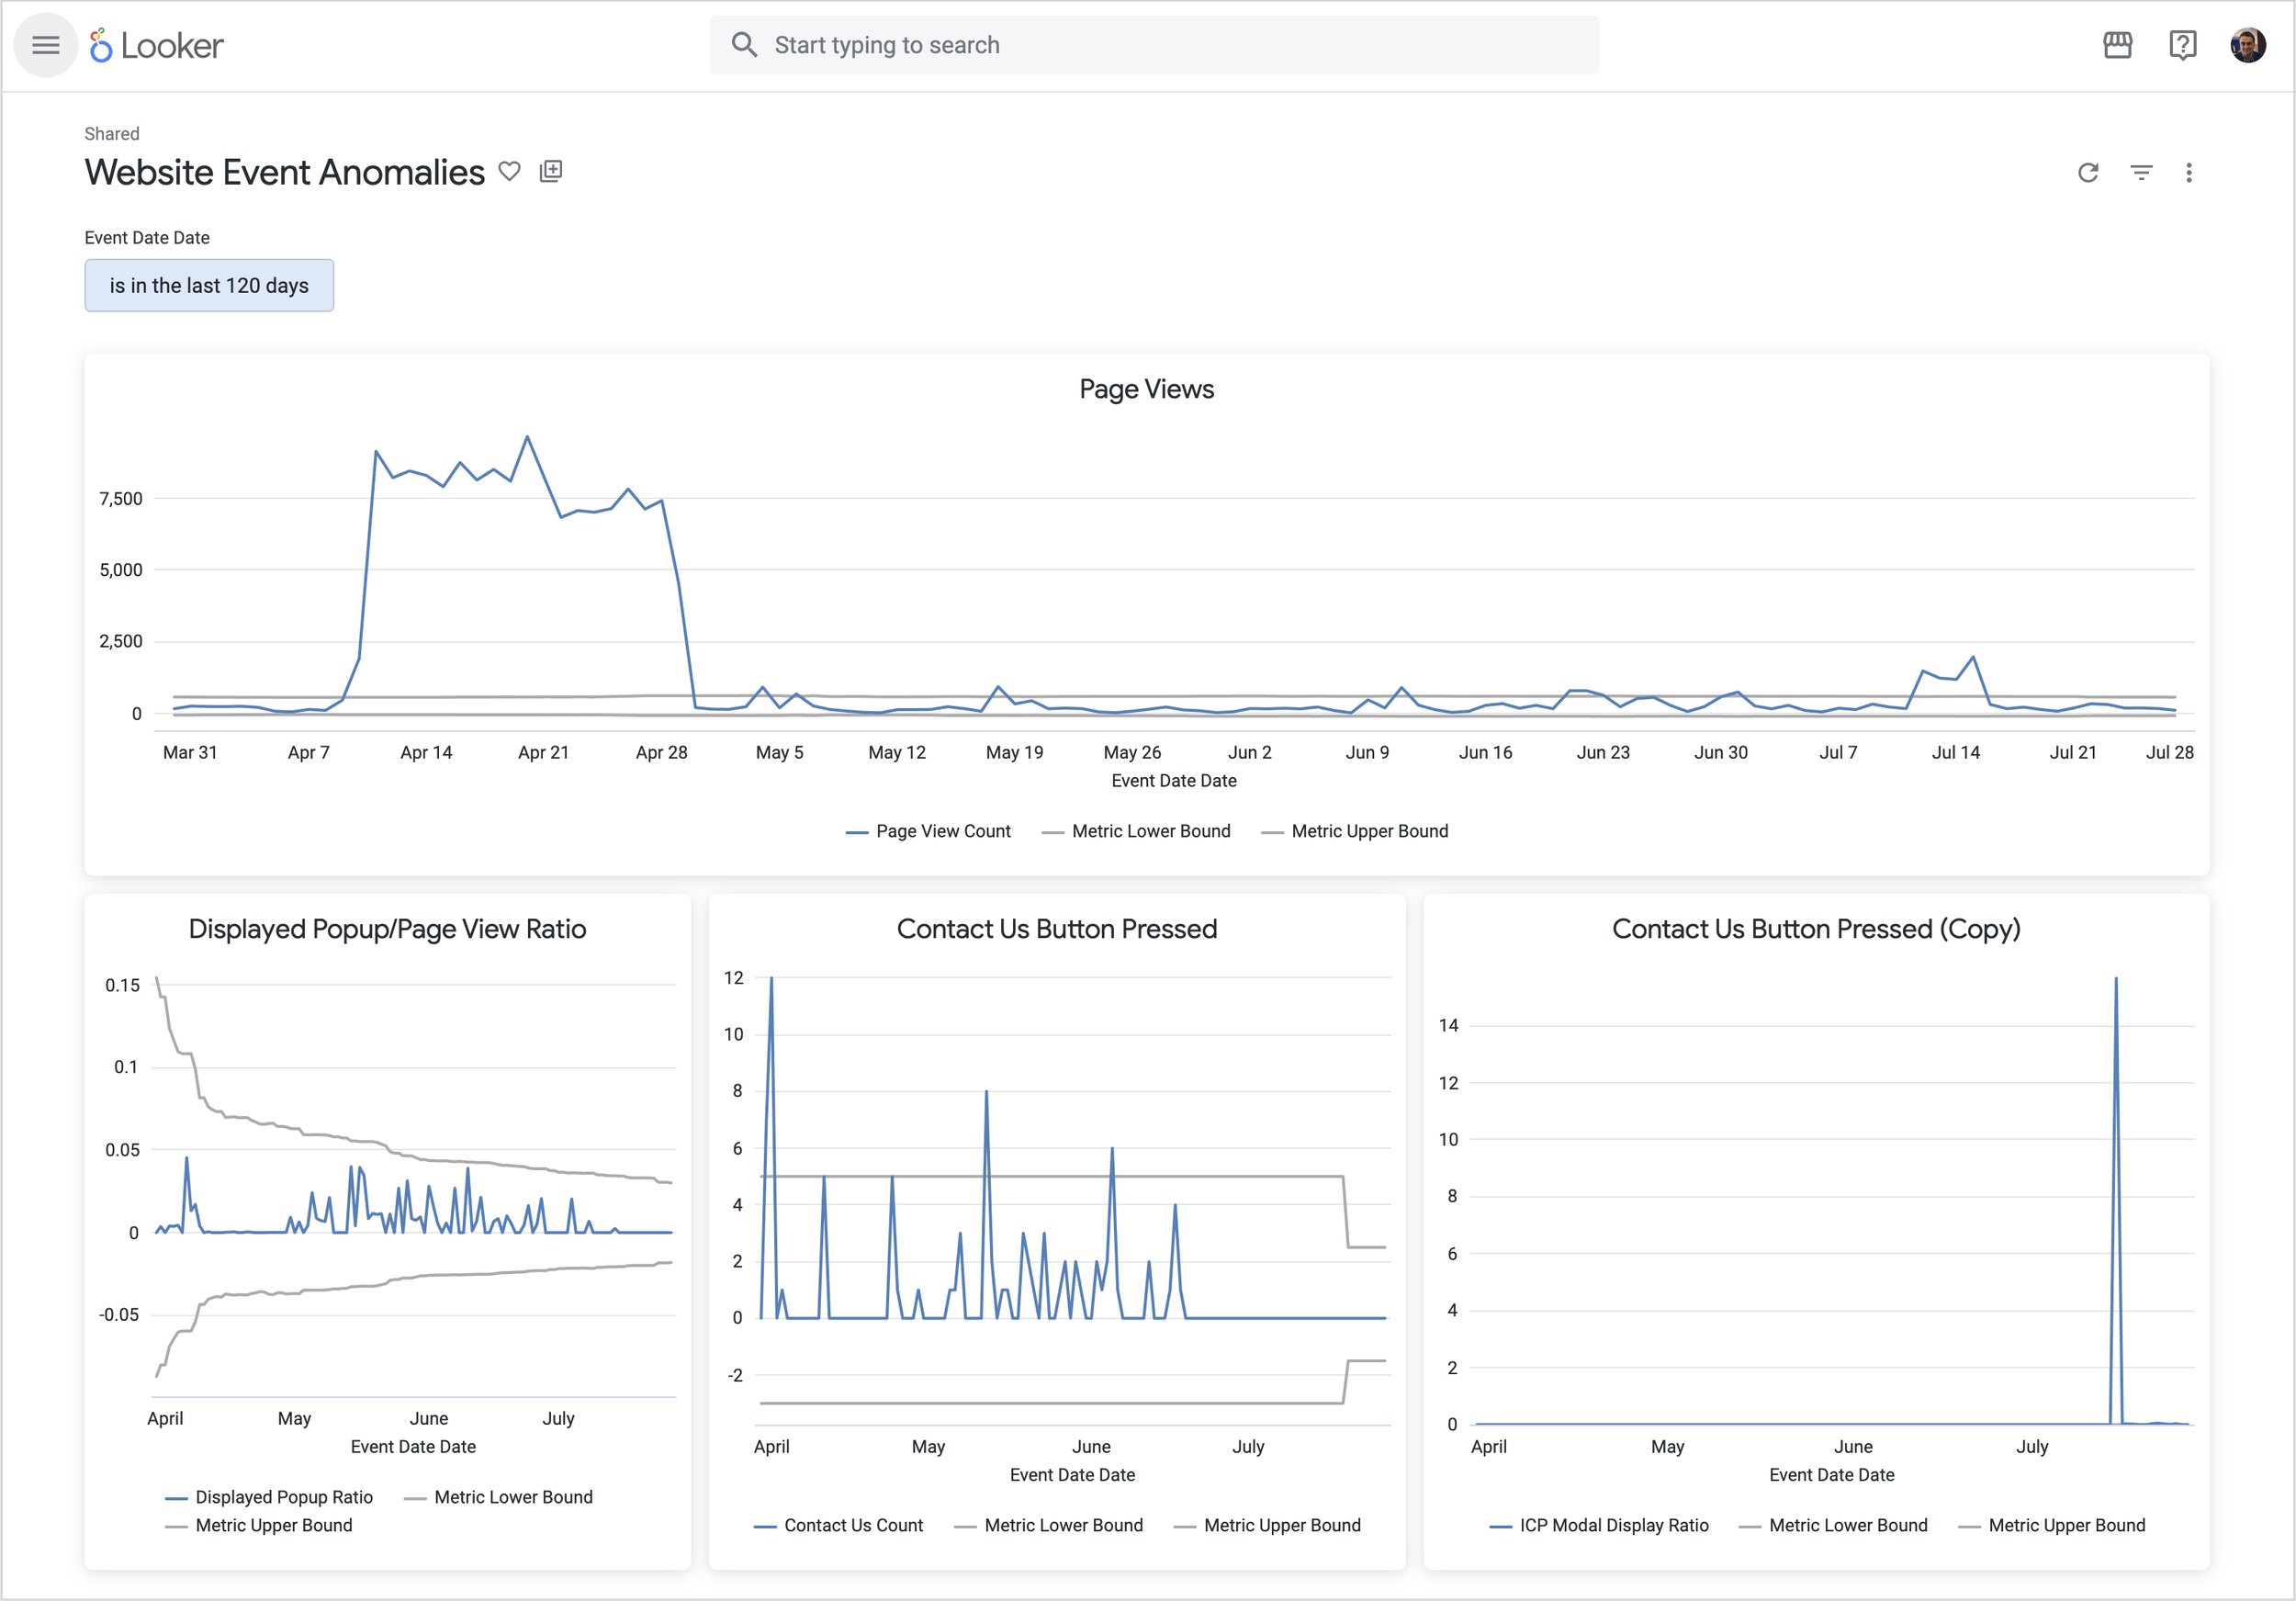This screenshot has width=2296, height=1601.
Task: Open the Marketplace icon
Action: 2117,45
